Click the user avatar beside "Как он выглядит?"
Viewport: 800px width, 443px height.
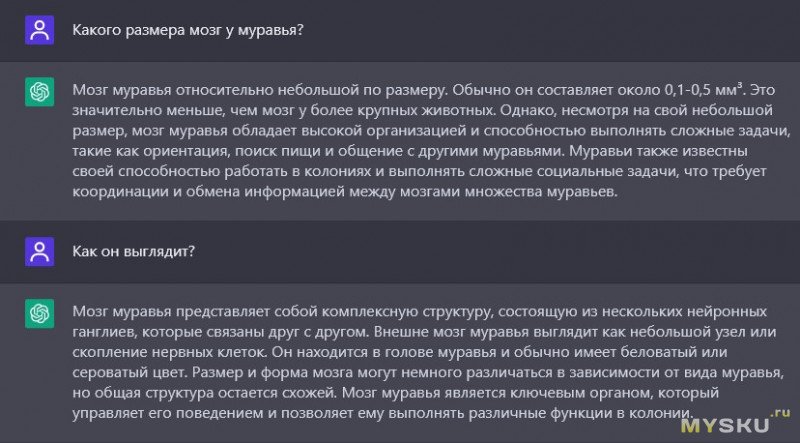tap(39, 252)
